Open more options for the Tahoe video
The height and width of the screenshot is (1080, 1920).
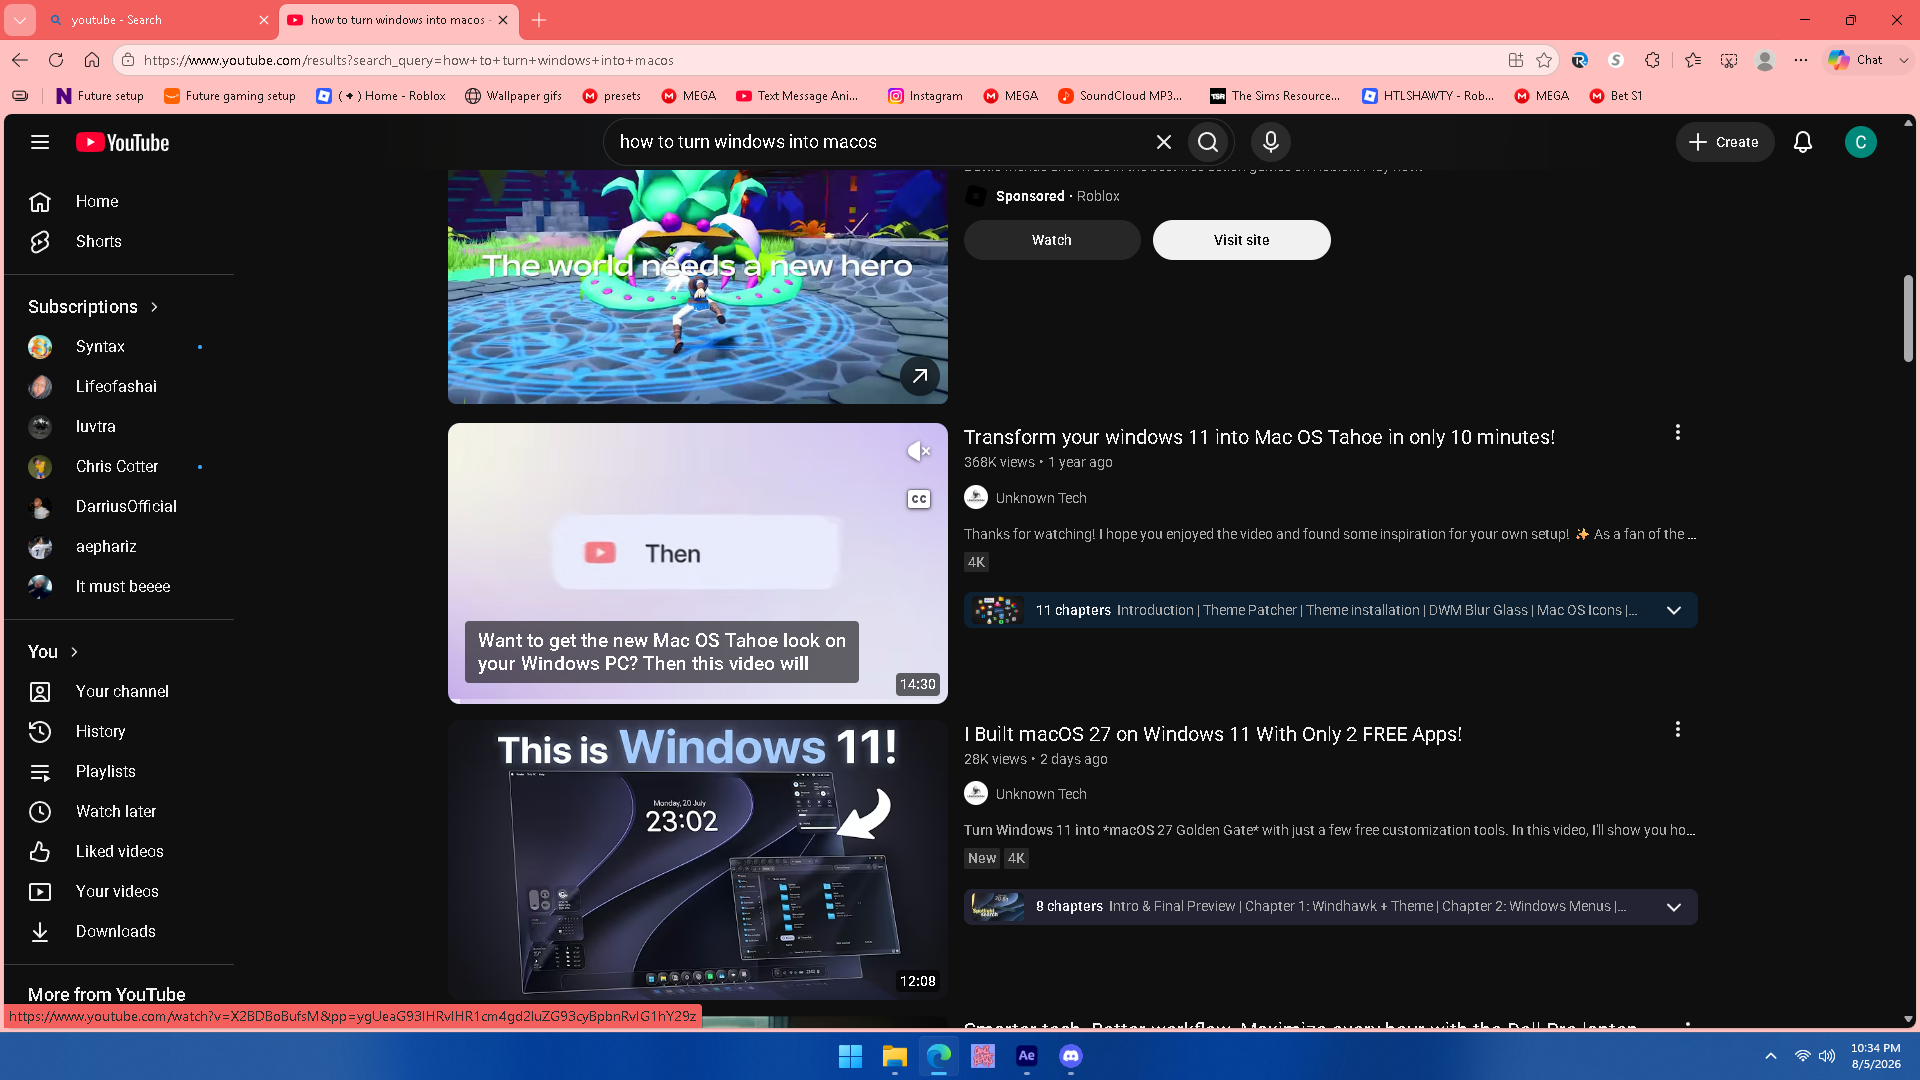point(1678,433)
